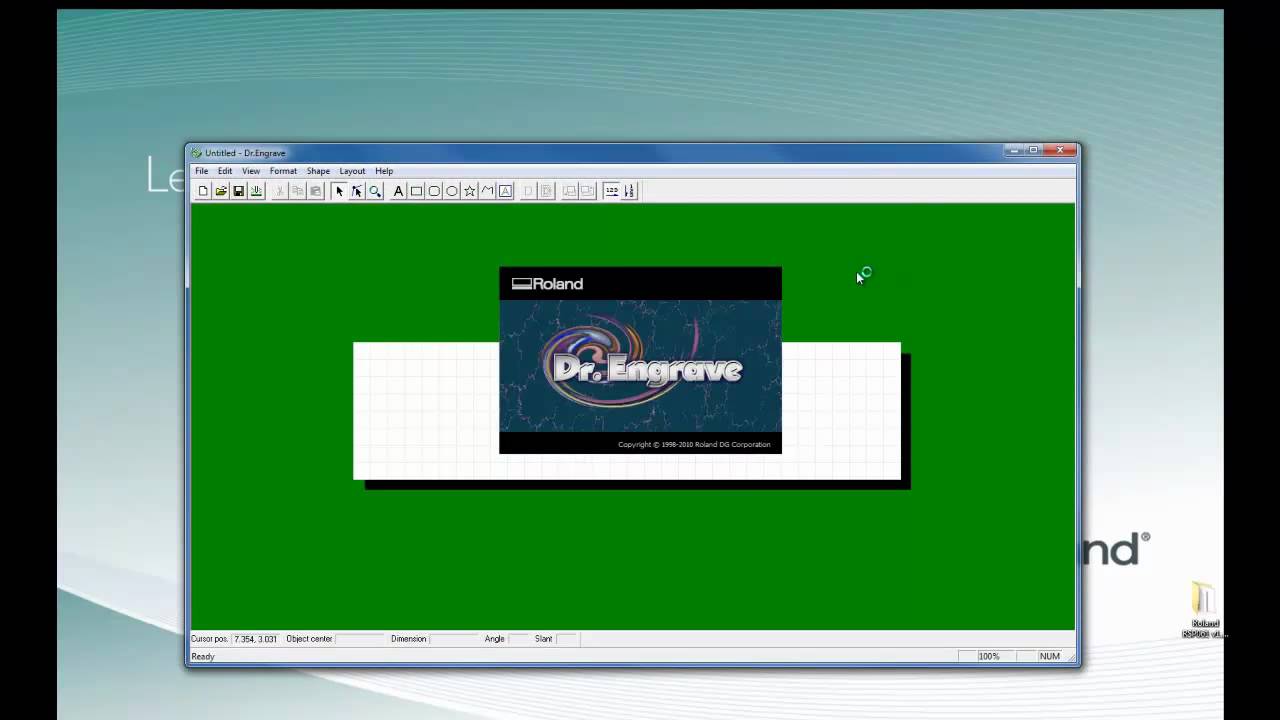The width and height of the screenshot is (1280, 720).
Task: Select the Star shape tool
Action: click(x=469, y=191)
